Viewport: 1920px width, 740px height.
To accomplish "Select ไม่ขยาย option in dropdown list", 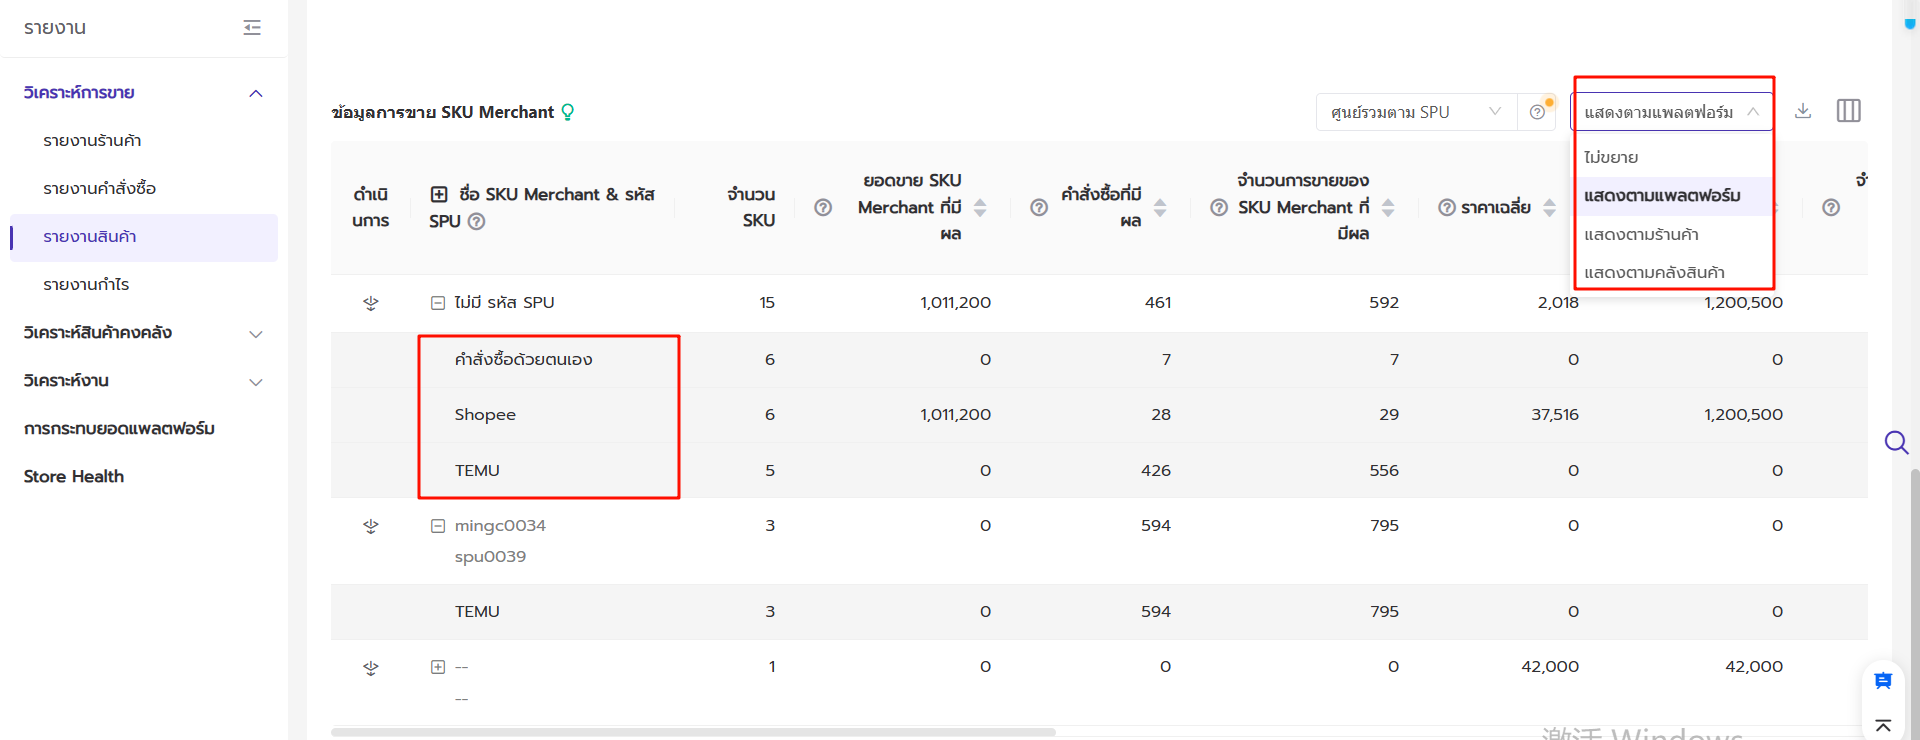I will click(x=1611, y=157).
